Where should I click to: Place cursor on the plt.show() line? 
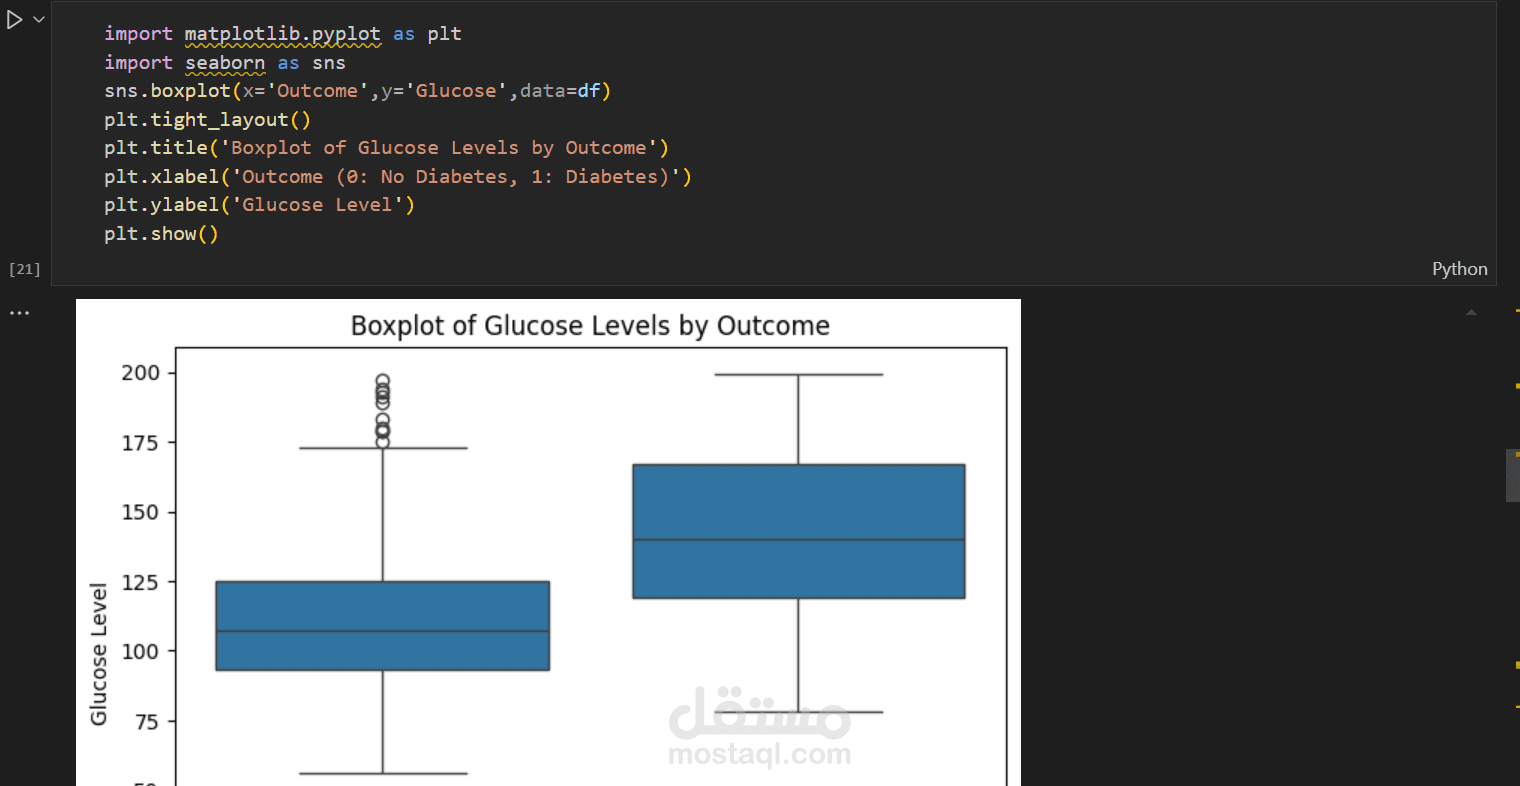coord(161,234)
